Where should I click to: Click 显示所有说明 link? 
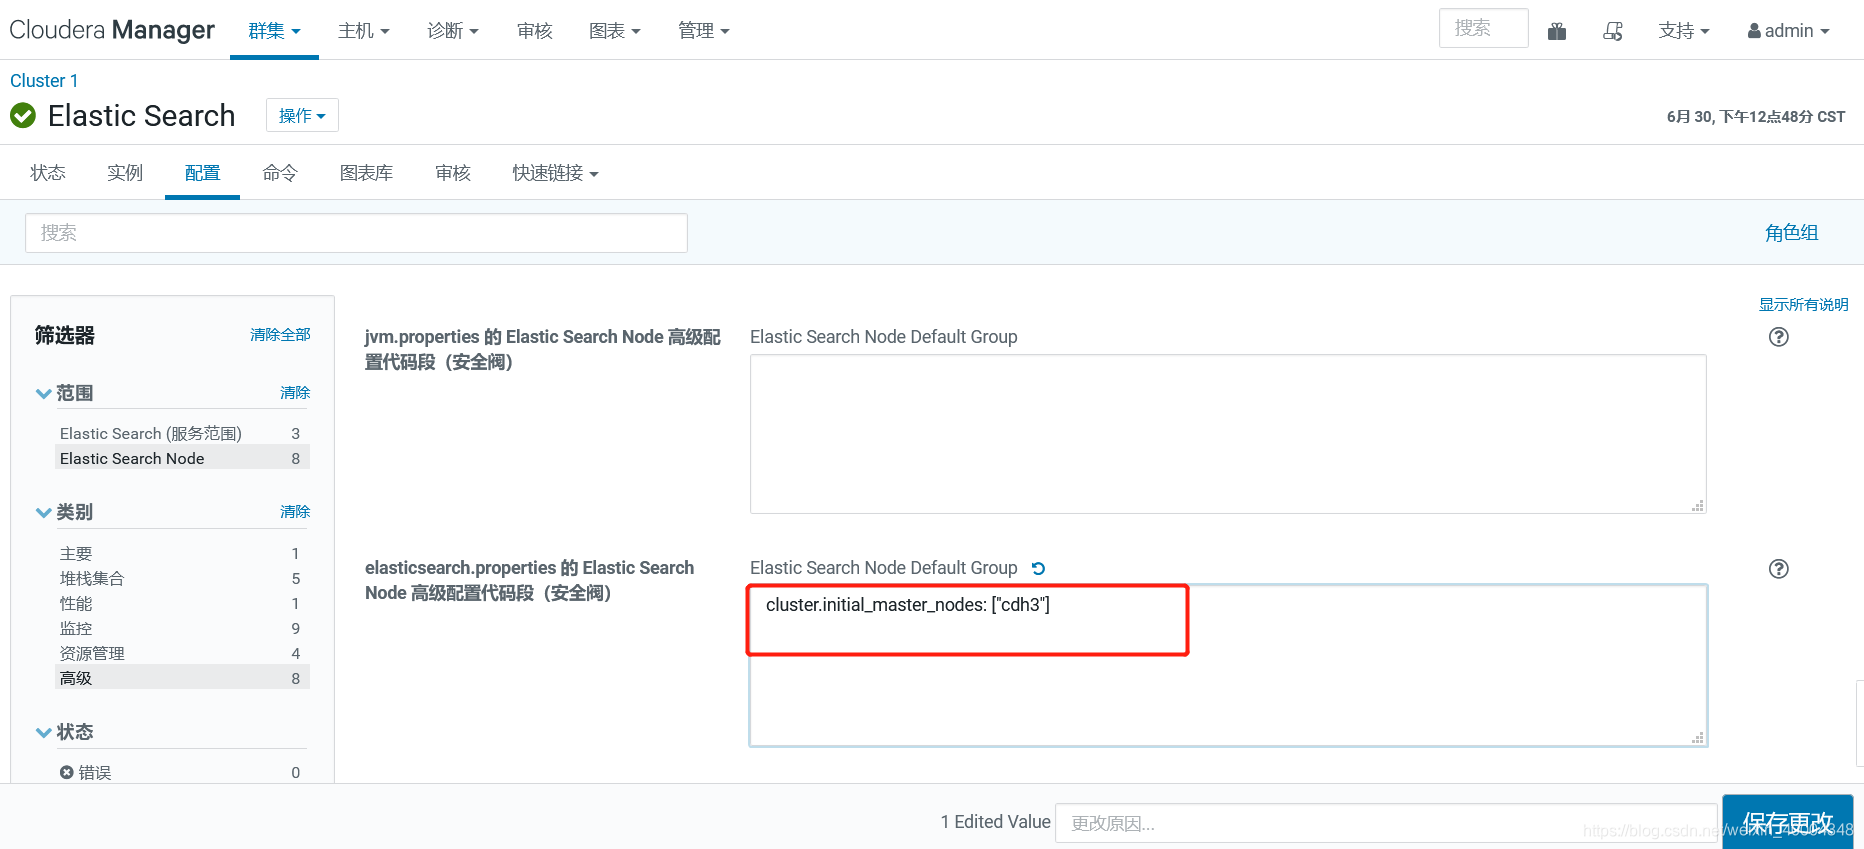[x=1804, y=305]
